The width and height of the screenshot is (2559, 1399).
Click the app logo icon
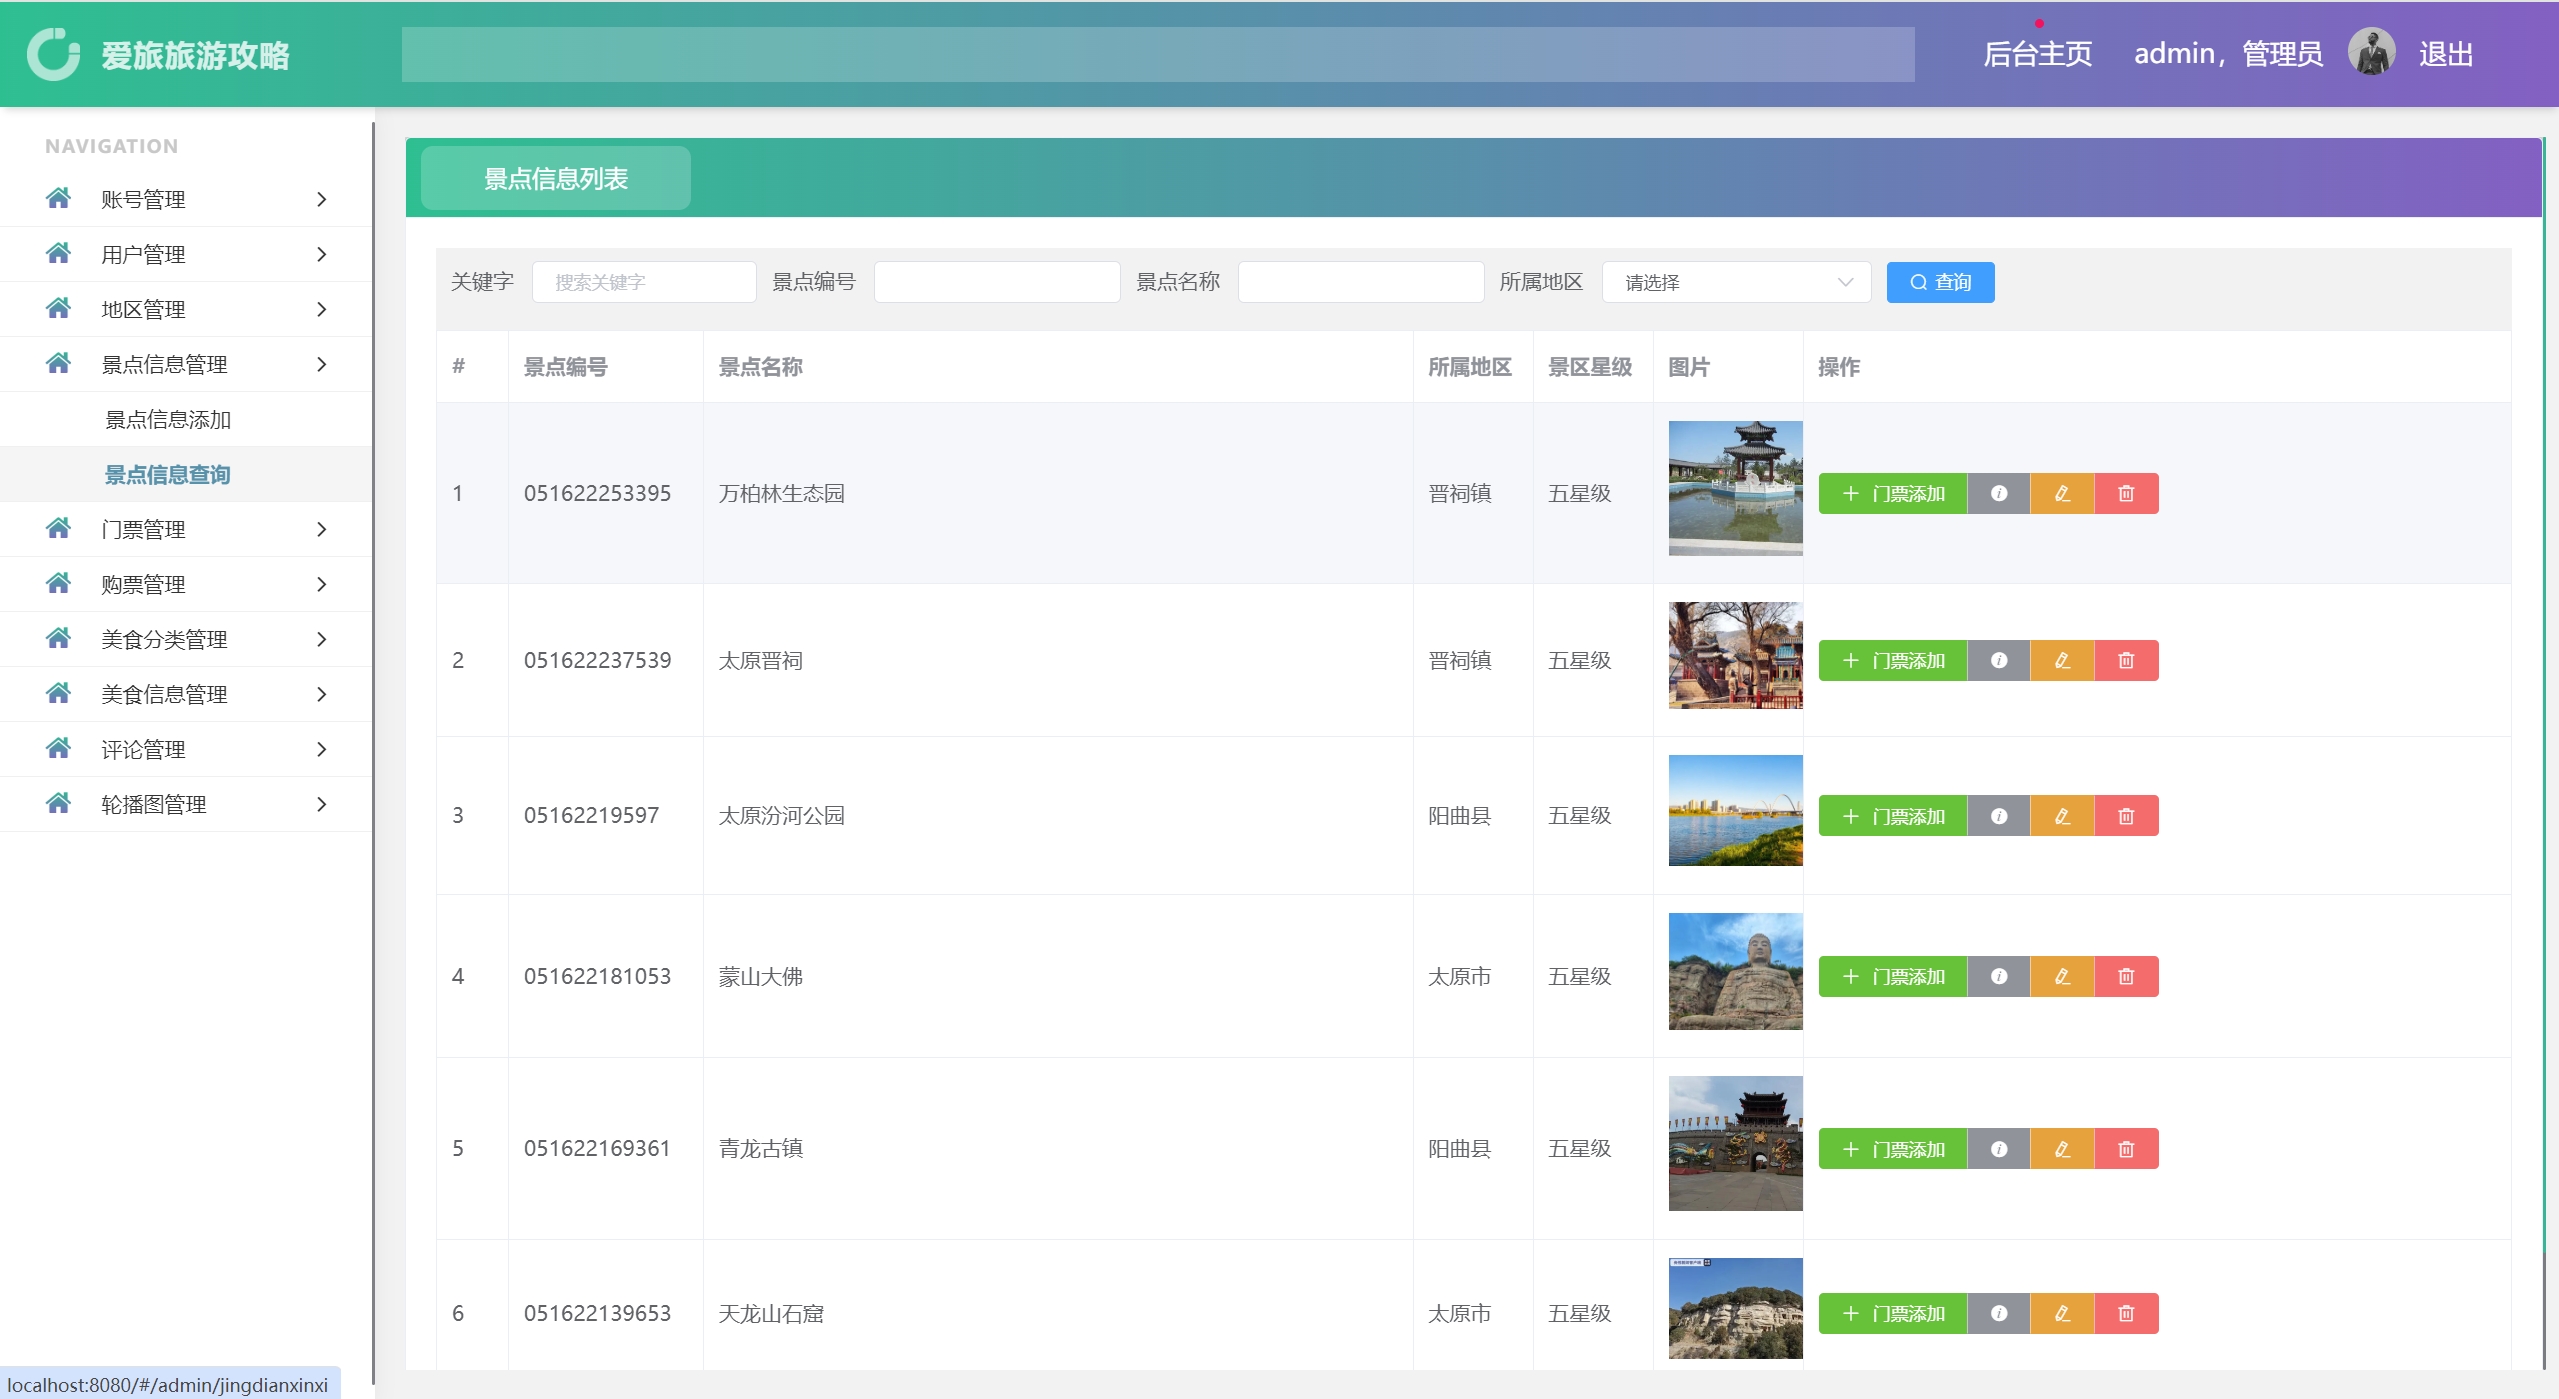click(53, 54)
